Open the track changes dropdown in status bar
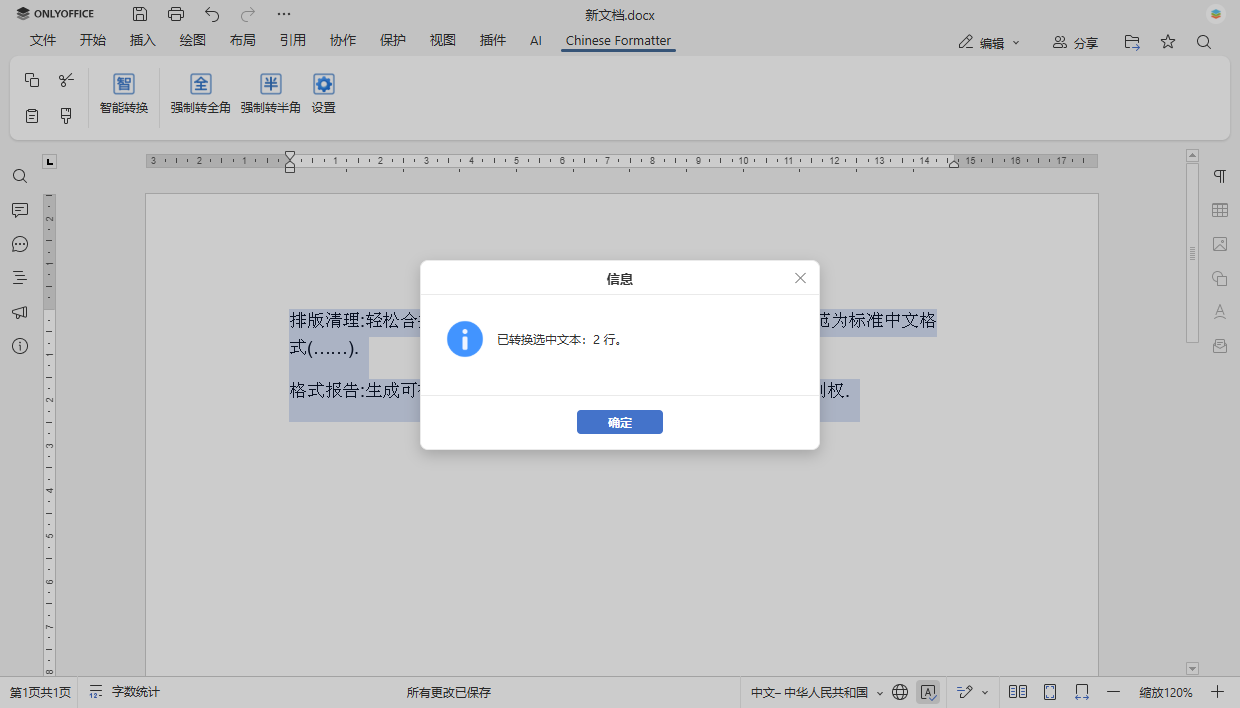 click(972, 692)
